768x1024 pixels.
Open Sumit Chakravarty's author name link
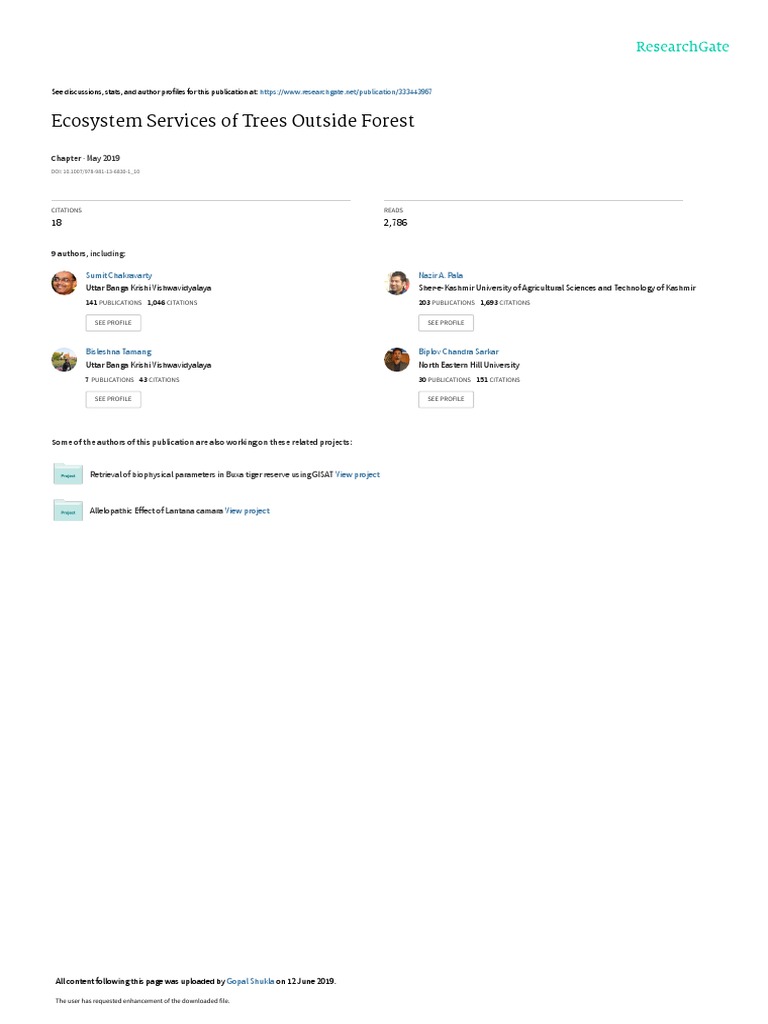tap(119, 276)
